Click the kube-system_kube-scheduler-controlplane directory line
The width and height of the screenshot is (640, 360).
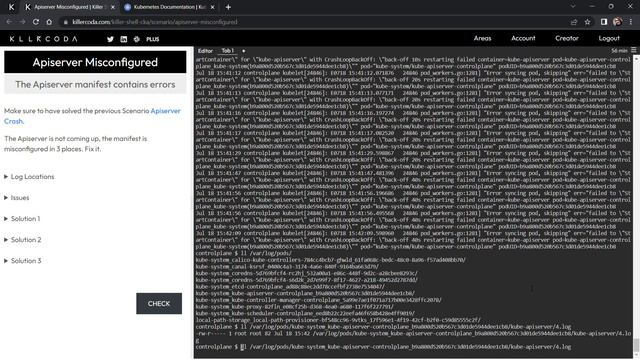pyautogui.click(x=305, y=313)
